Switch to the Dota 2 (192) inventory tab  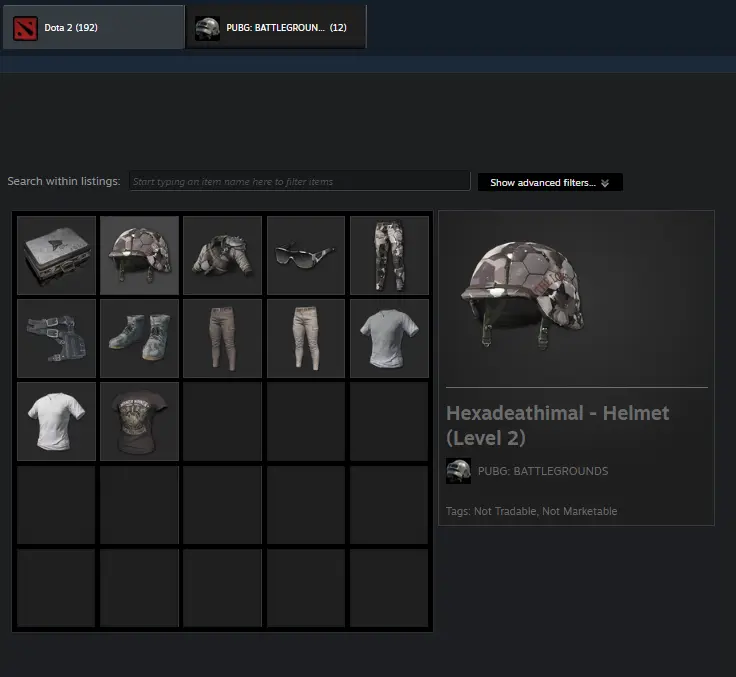click(x=93, y=27)
